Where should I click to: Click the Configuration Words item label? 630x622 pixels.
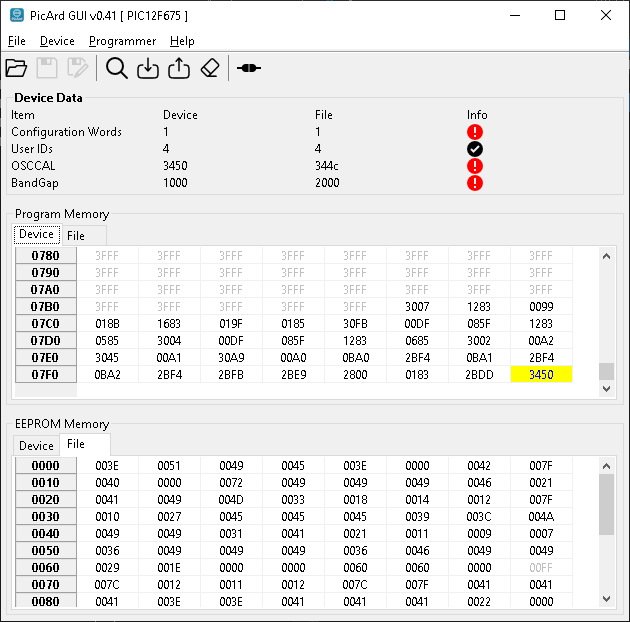pyautogui.click(x=66, y=132)
